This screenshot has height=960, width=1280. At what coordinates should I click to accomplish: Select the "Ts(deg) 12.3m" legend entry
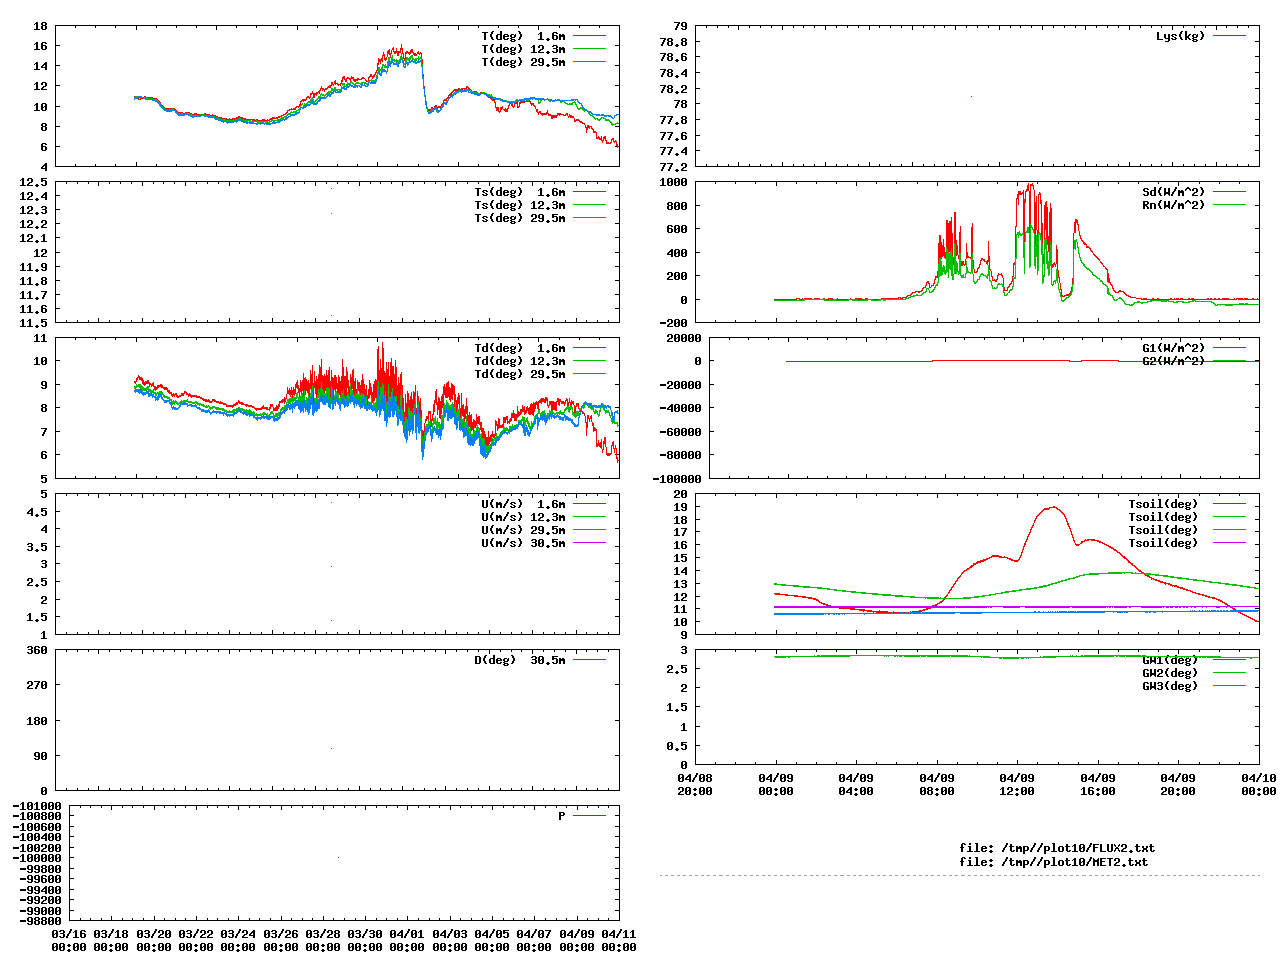(x=520, y=205)
